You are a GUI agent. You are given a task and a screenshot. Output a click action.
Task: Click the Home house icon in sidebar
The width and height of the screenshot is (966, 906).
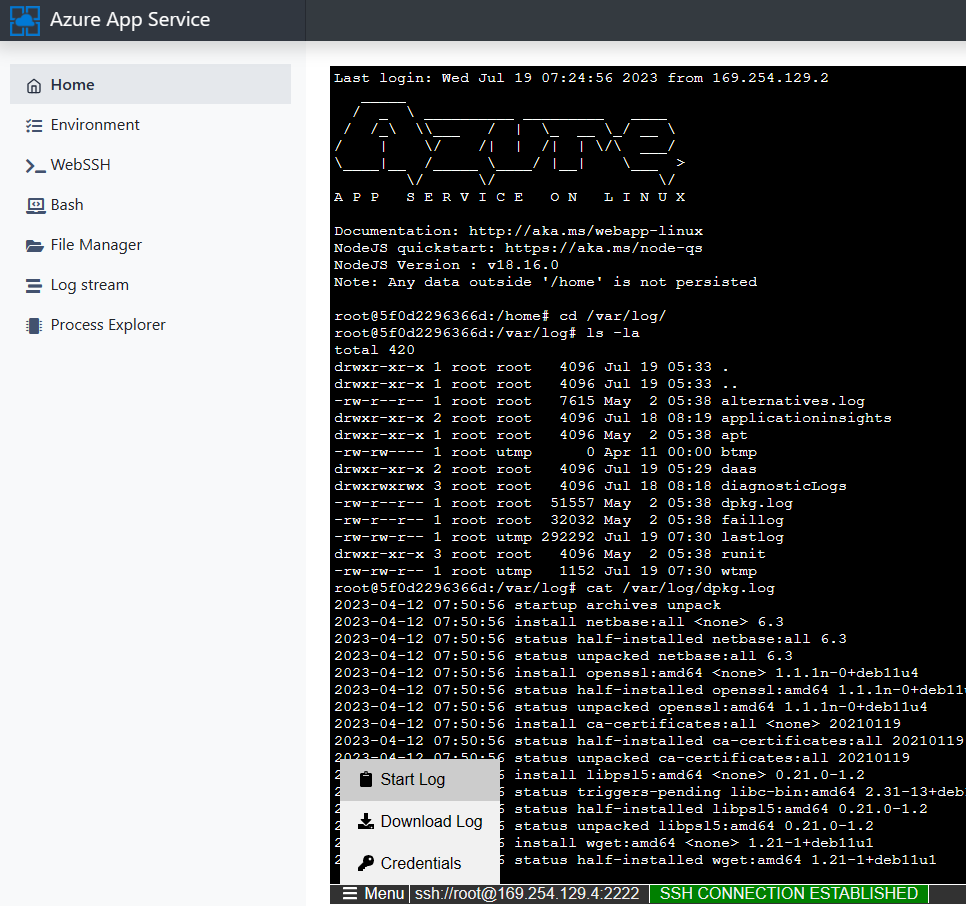coord(34,85)
